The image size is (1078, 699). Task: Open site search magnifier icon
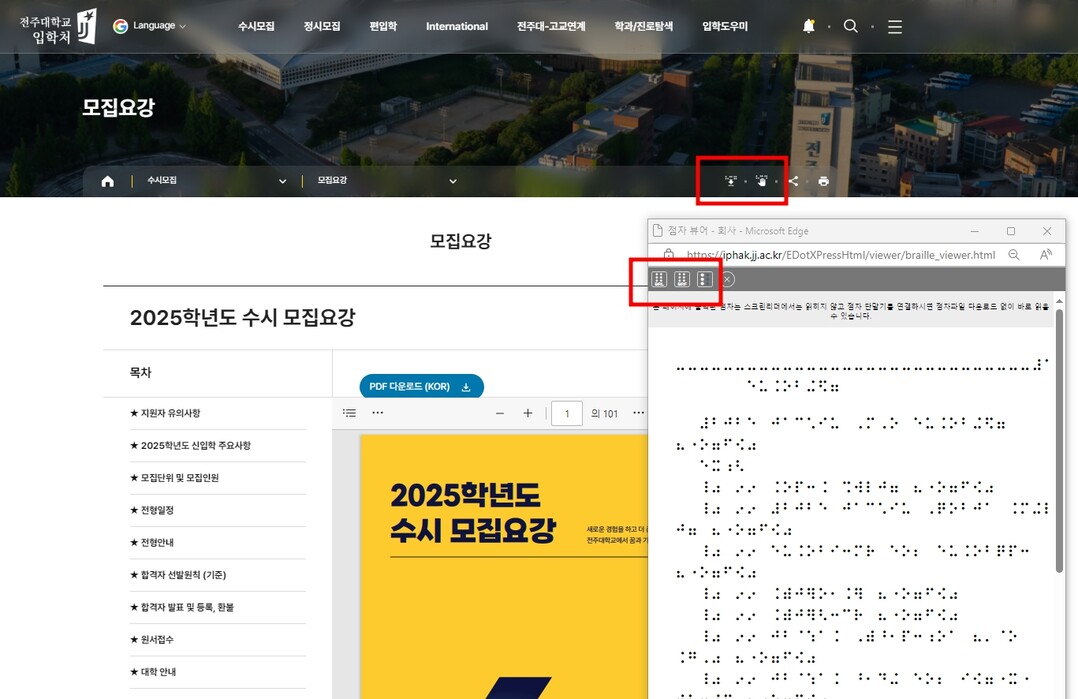pos(851,27)
